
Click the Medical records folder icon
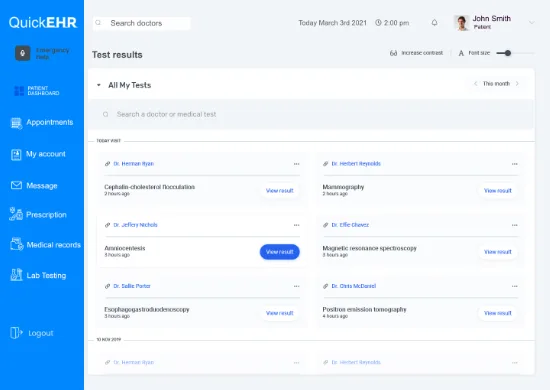(x=16, y=244)
